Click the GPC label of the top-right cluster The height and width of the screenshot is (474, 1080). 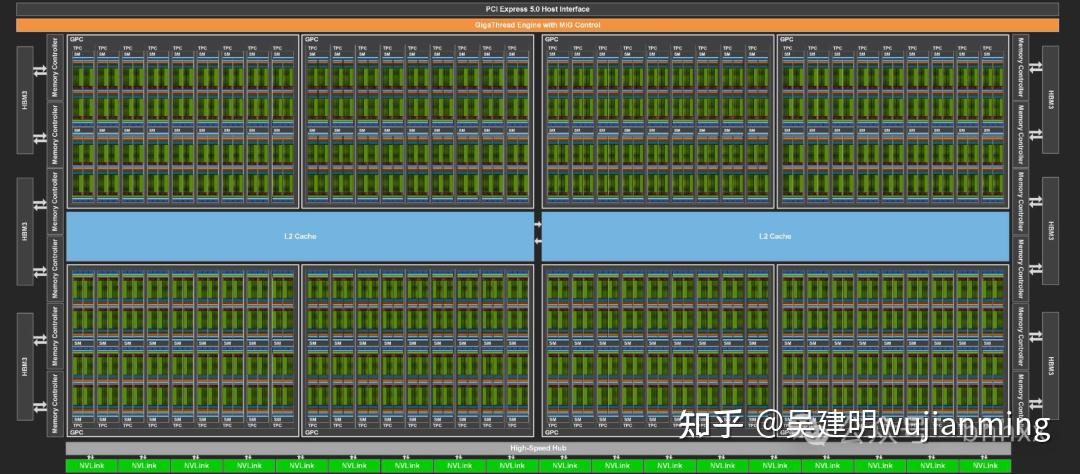click(786, 39)
